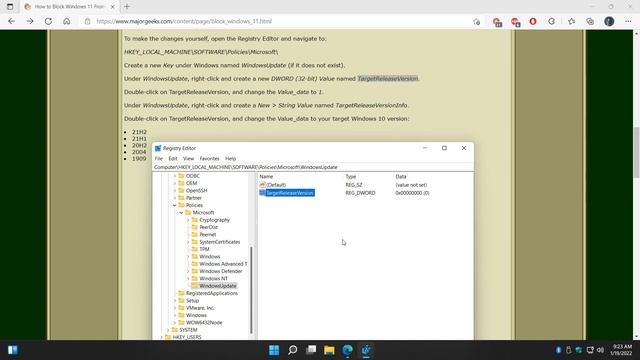Click the Registry Editor address path bar
The image size is (640, 360).
[313, 167]
